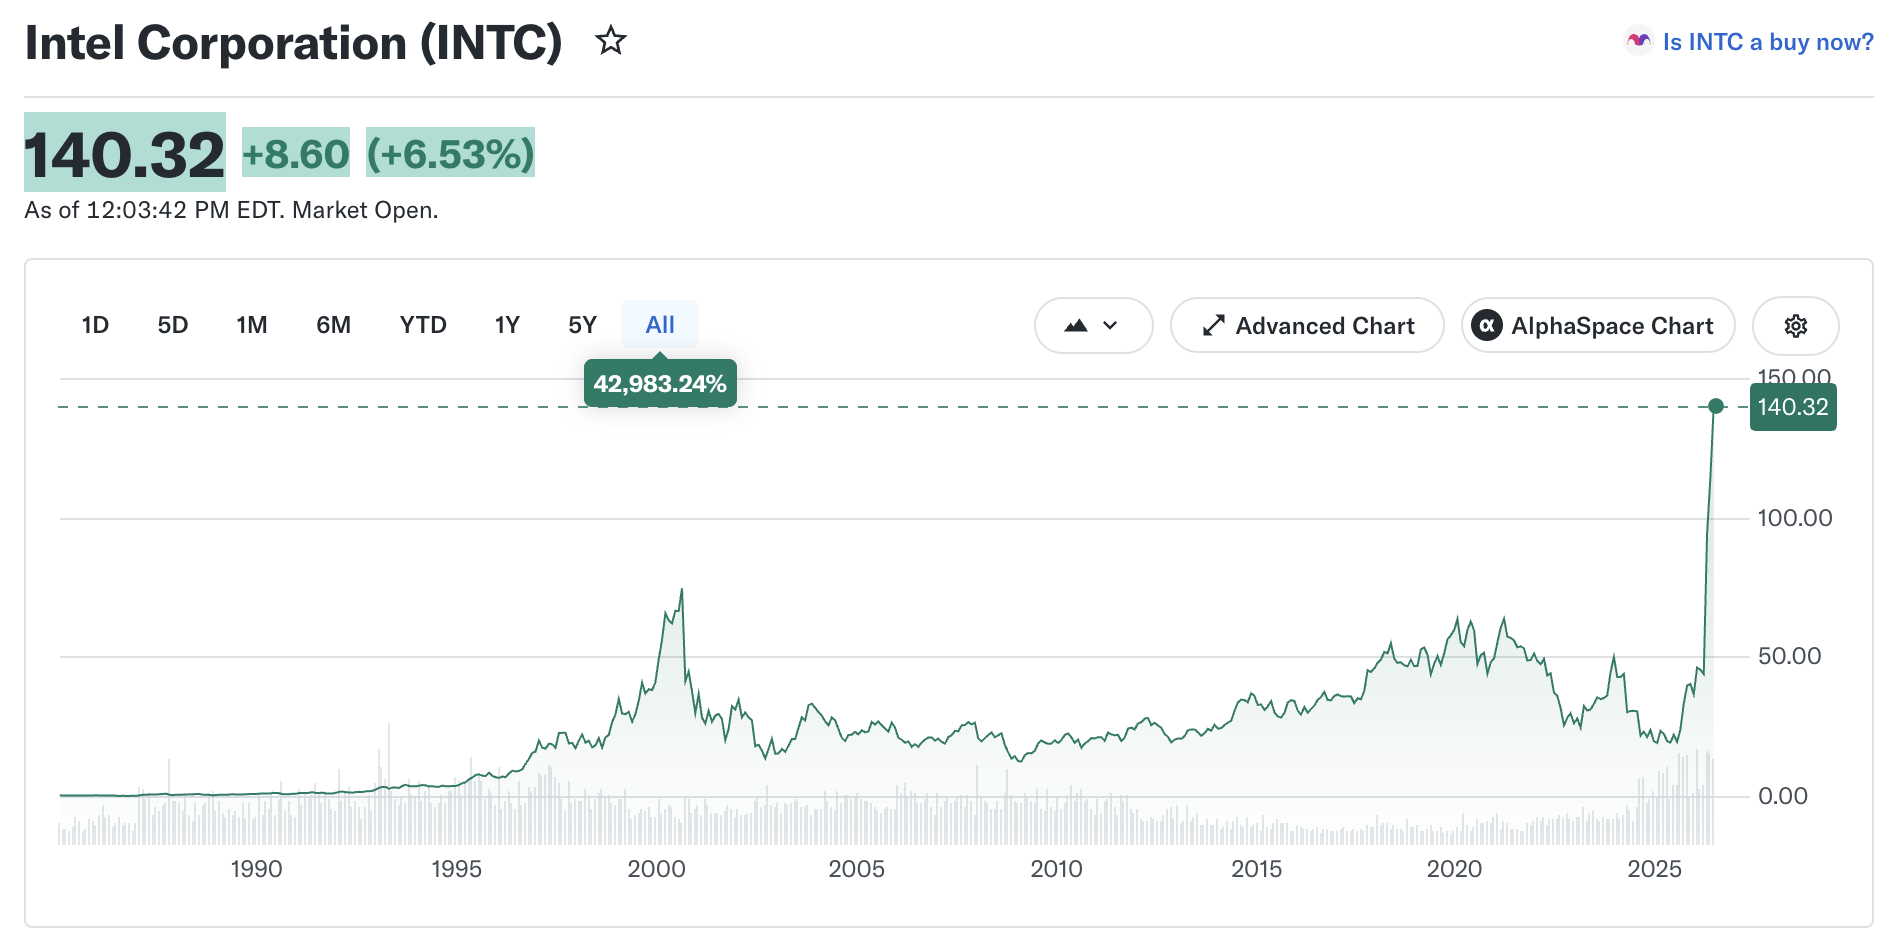Image resolution: width=1892 pixels, height=948 pixels.
Task: Select the 1D time range
Action: (x=95, y=325)
